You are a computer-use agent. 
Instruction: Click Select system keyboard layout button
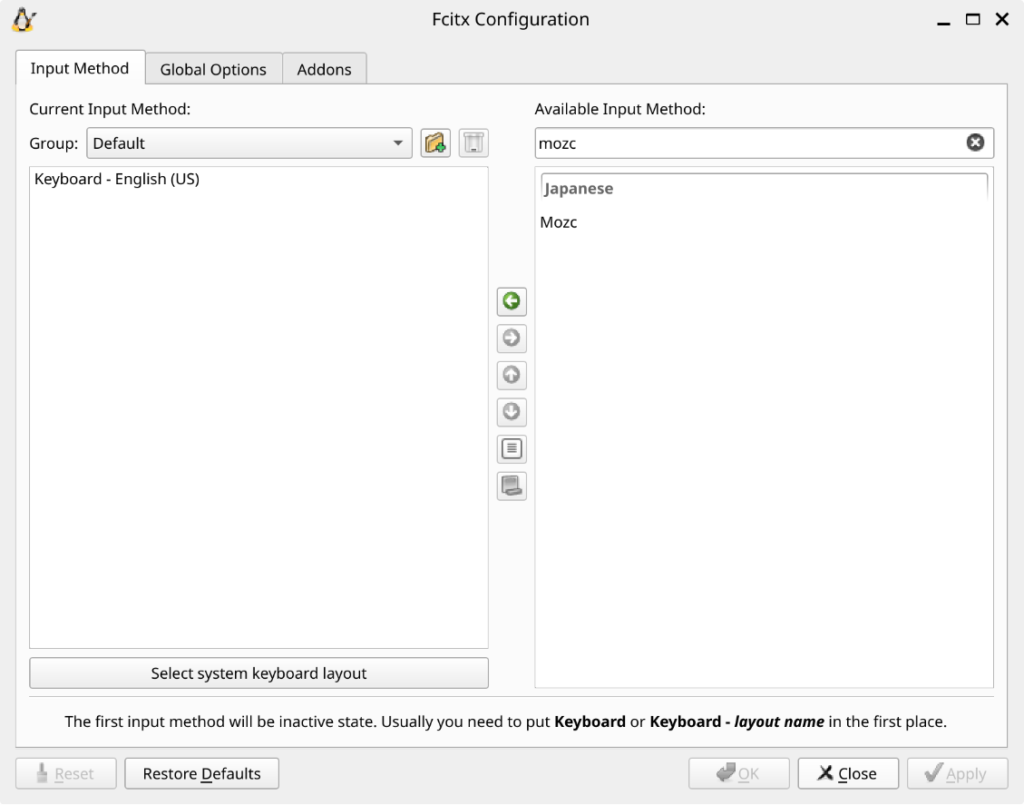coord(258,673)
